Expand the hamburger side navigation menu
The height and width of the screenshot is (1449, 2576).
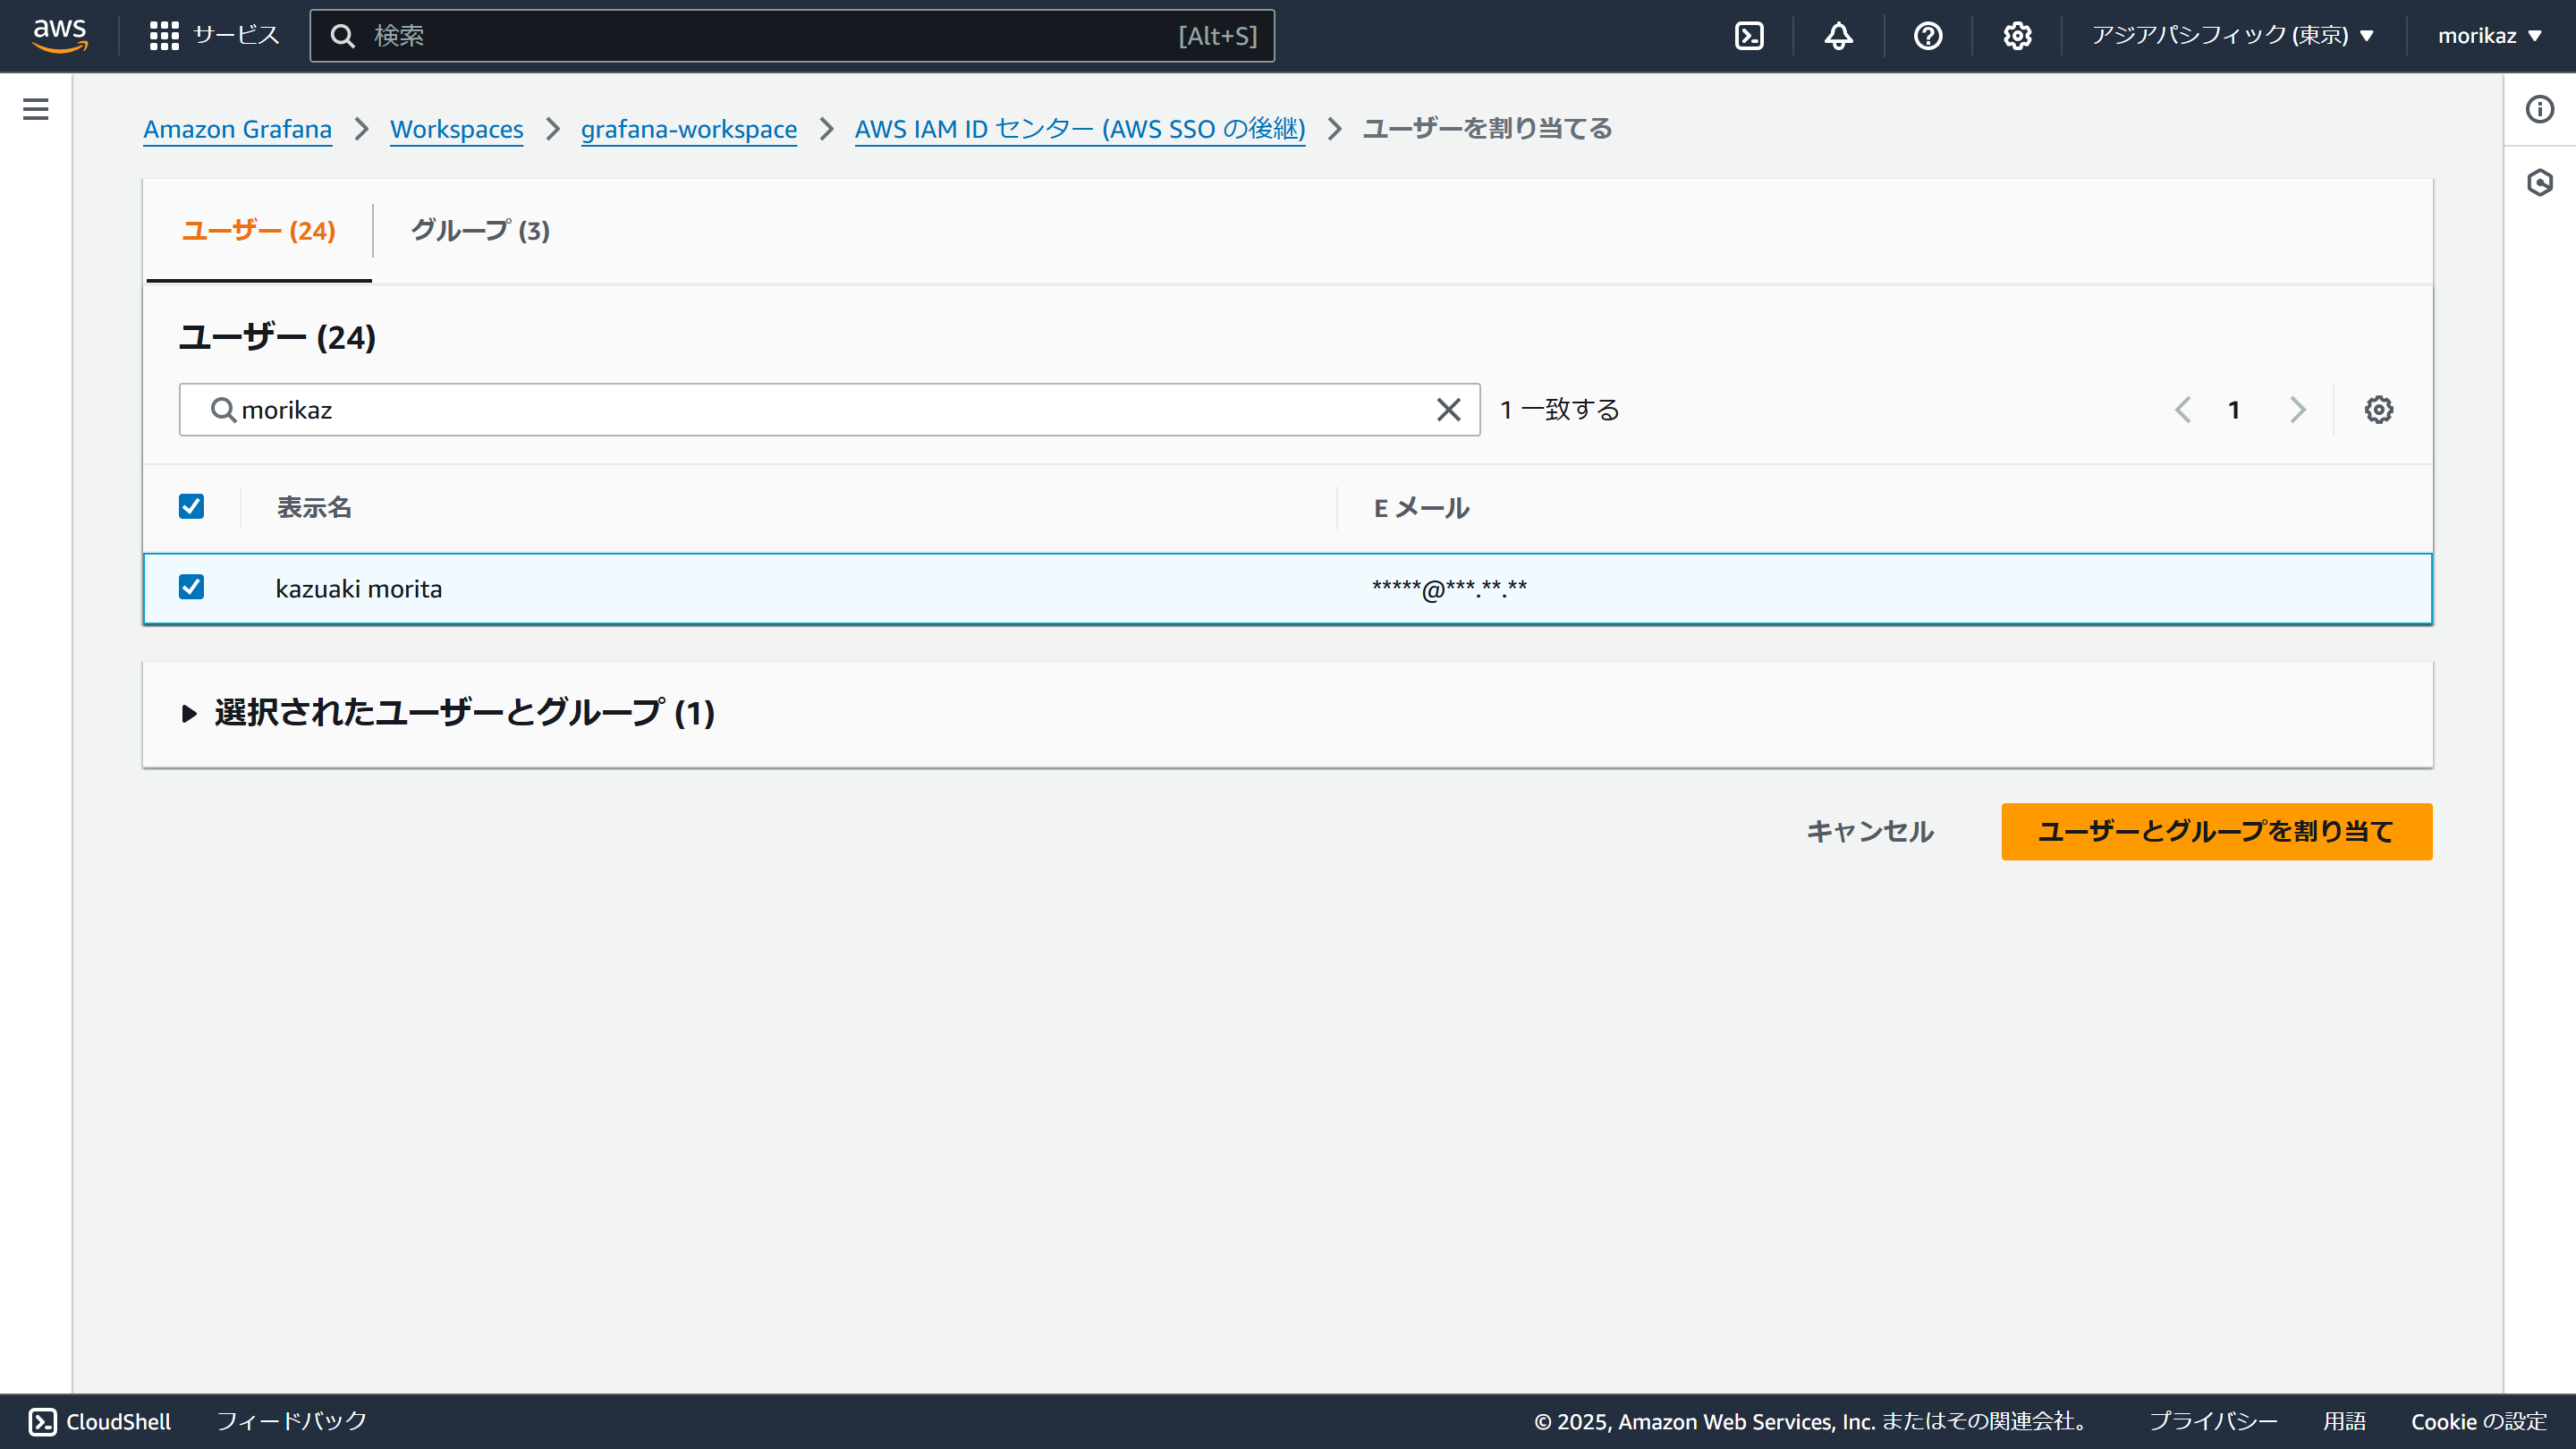tap(36, 109)
